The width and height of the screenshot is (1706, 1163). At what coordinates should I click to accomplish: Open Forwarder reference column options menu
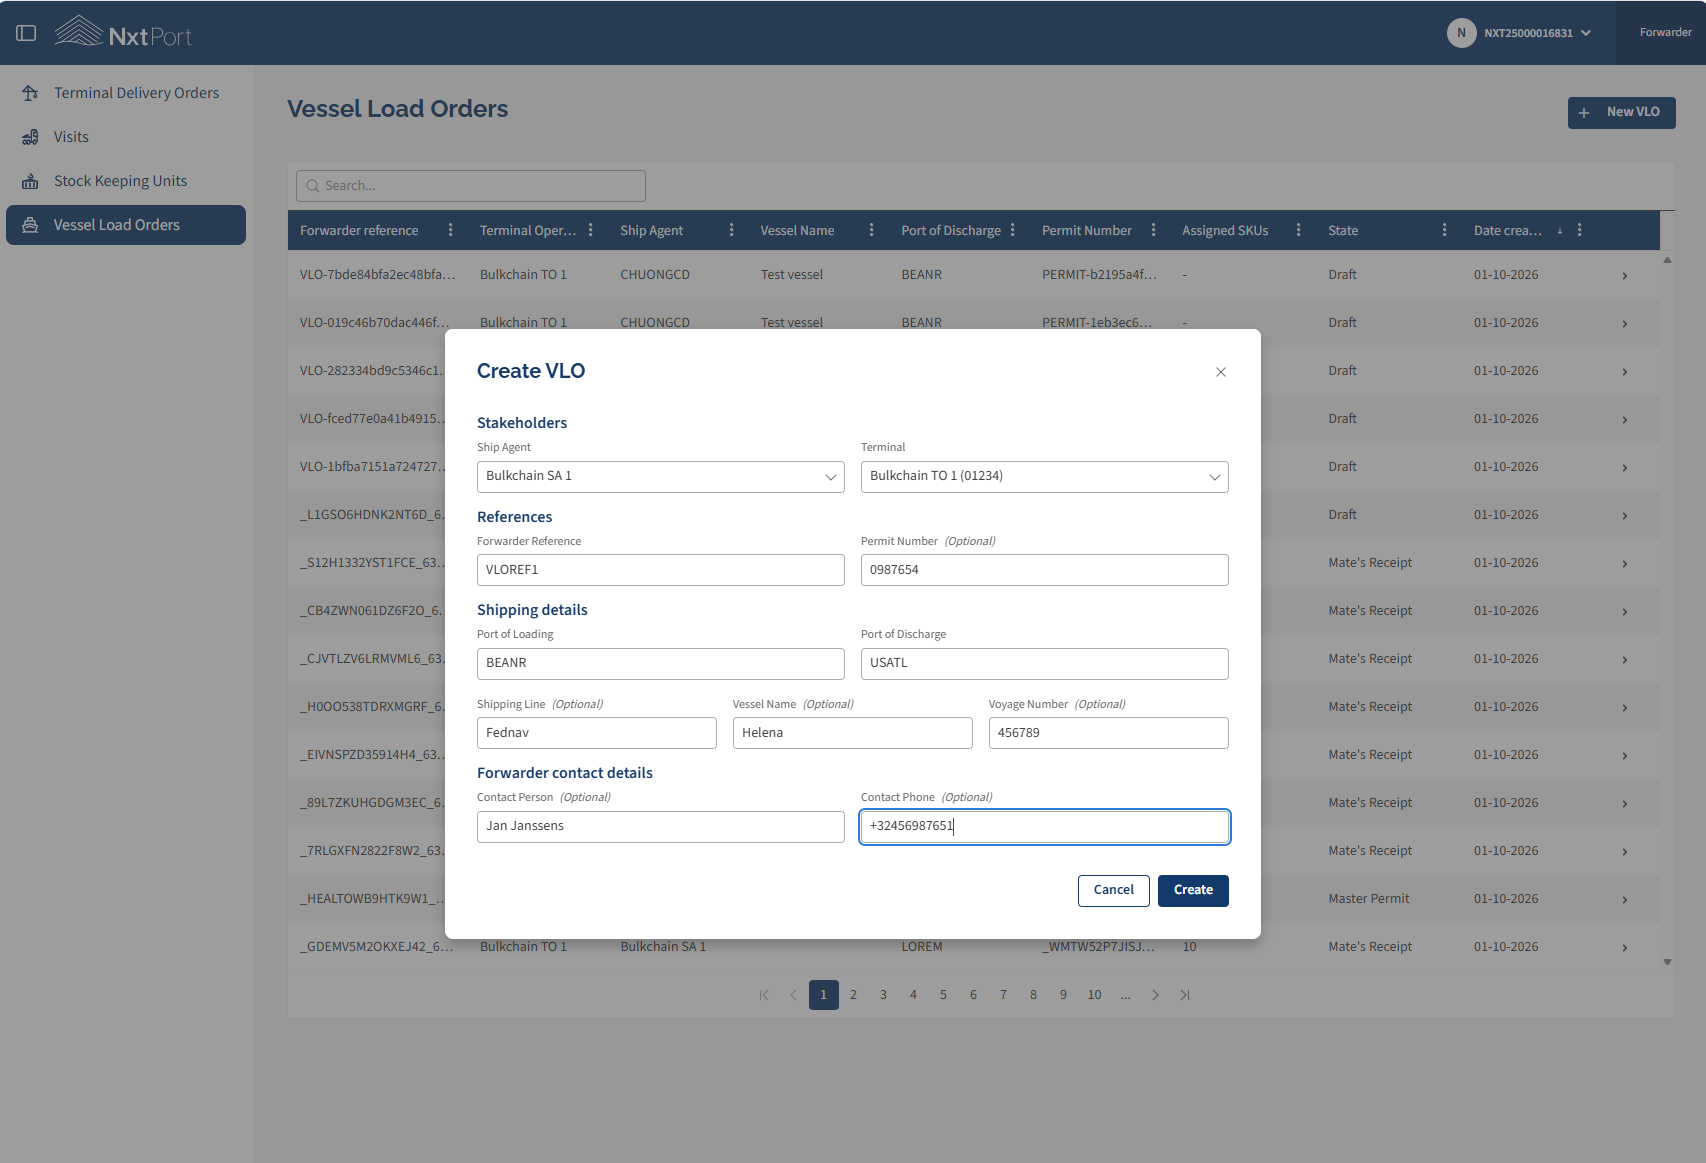pos(451,230)
